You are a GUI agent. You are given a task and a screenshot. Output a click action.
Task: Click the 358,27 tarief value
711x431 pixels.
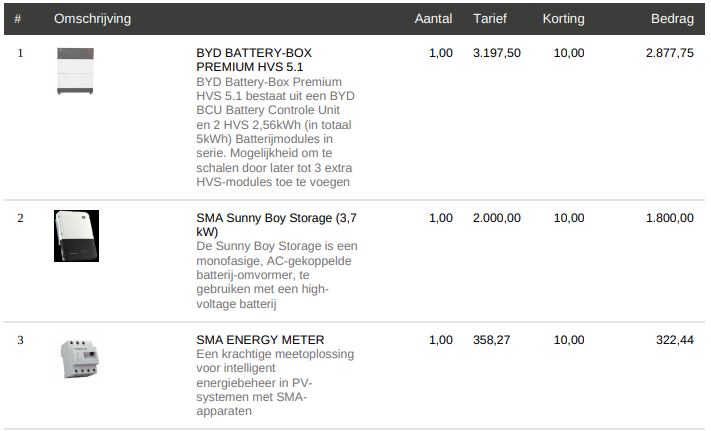click(x=491, y=340)
